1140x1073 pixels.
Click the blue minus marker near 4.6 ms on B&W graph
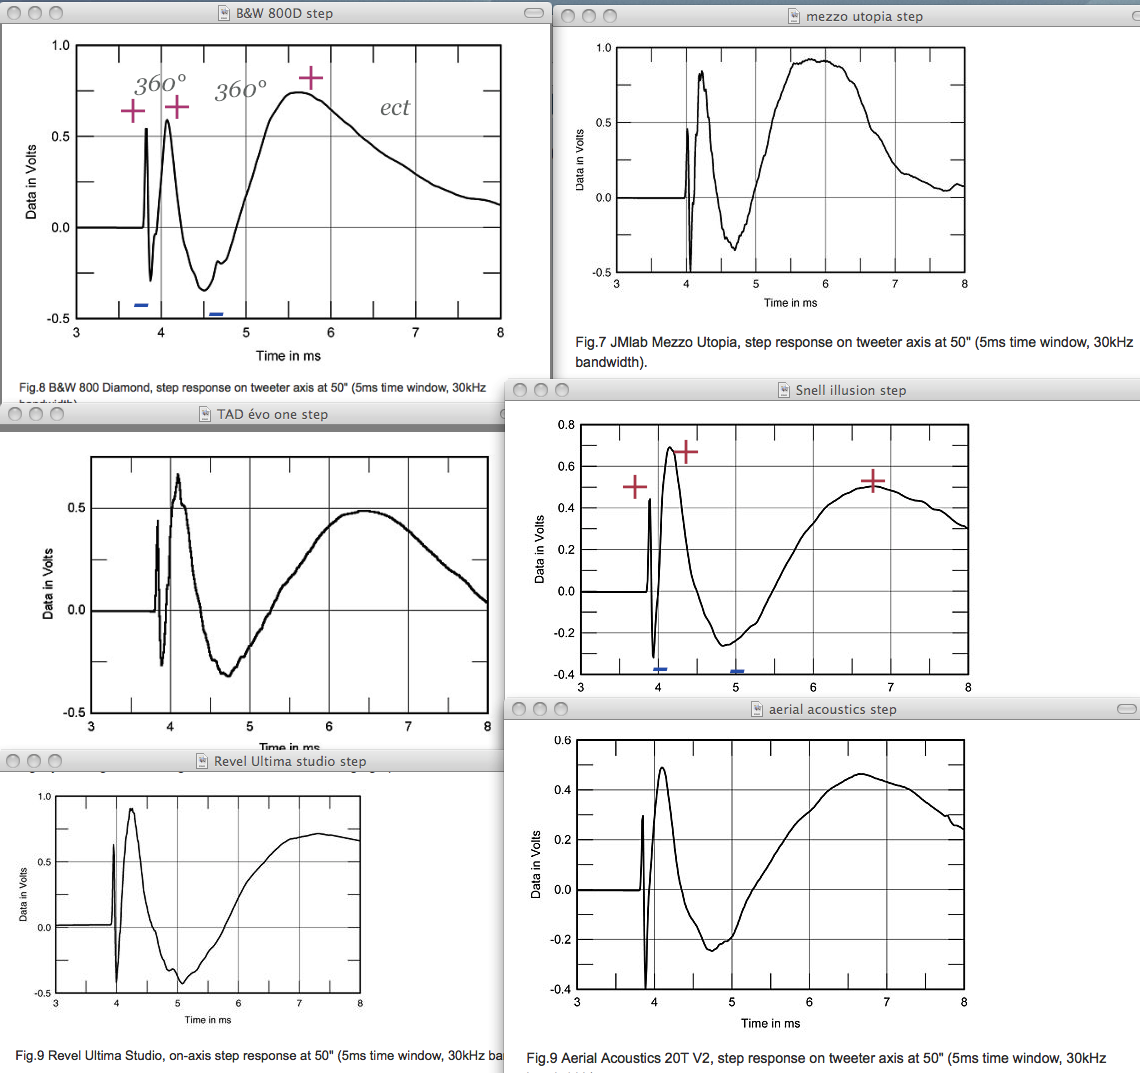pos(216,314)
